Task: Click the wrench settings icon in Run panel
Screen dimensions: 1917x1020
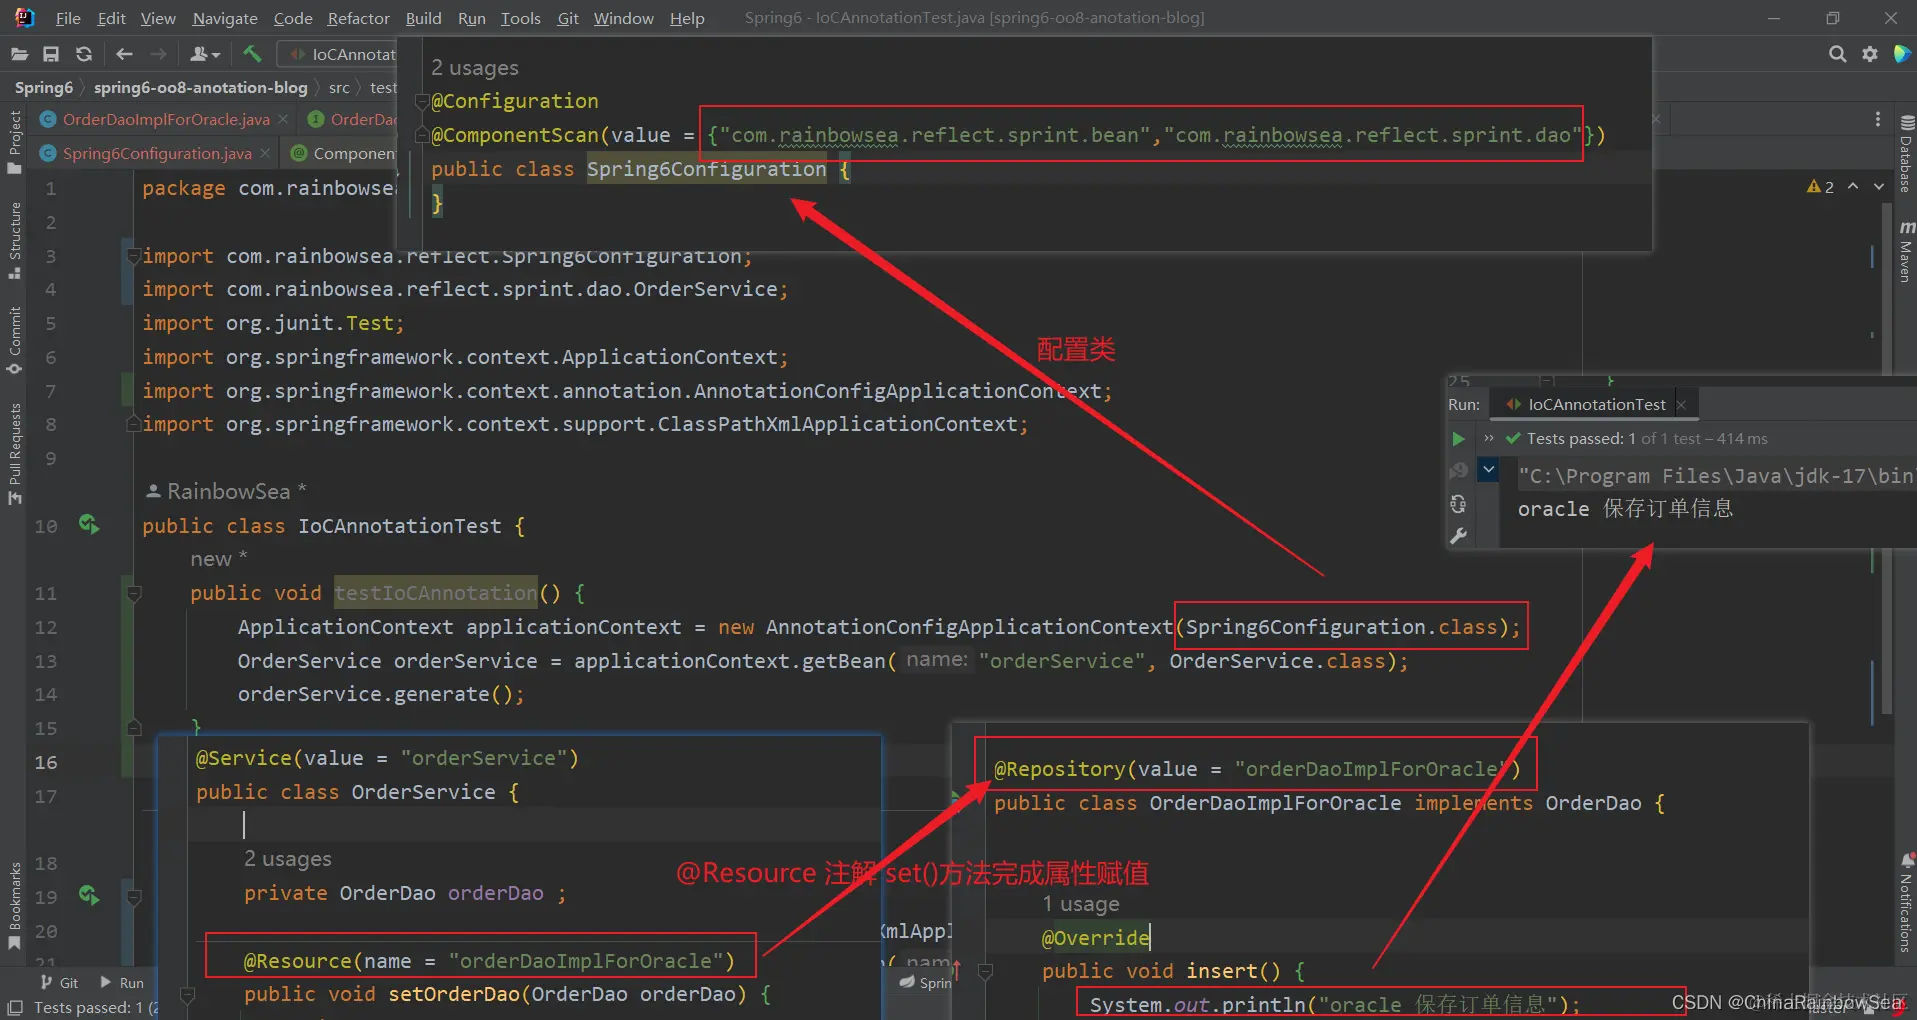Action: tap(1458, 535)
